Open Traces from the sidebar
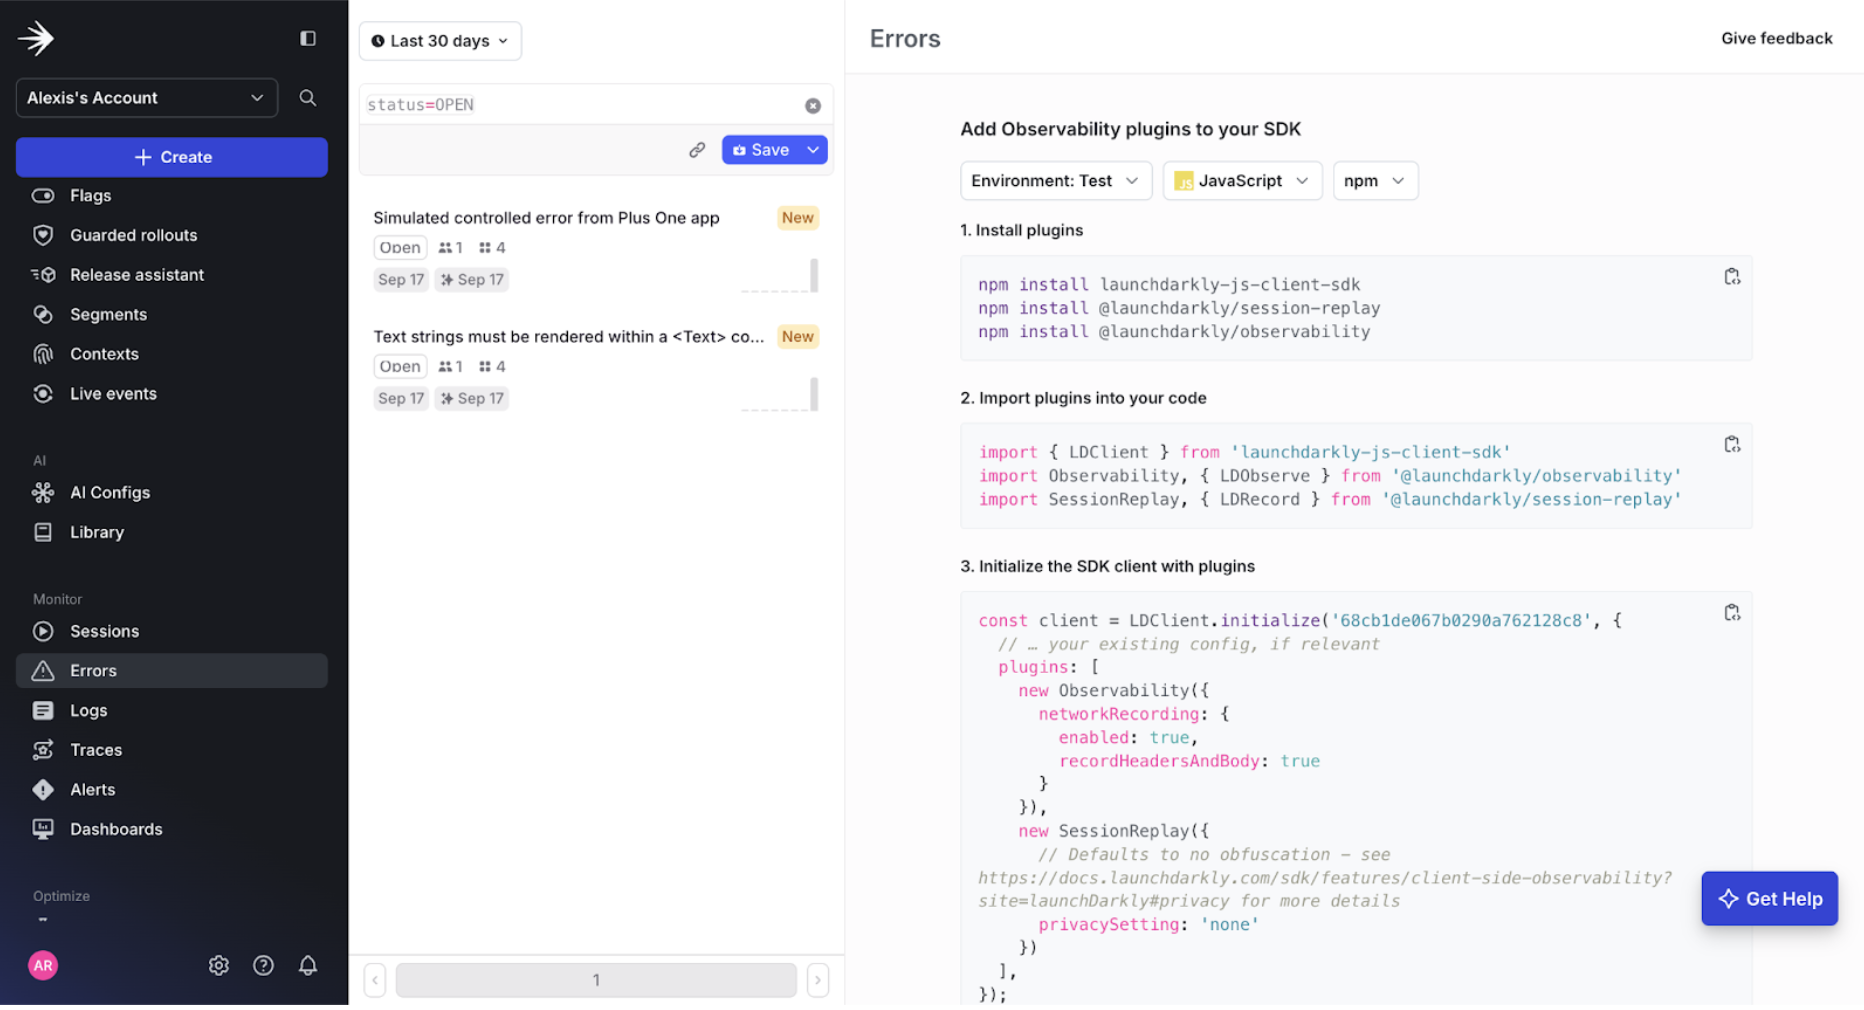This screenshot has height=1010, width=1864. click(96, 749)
